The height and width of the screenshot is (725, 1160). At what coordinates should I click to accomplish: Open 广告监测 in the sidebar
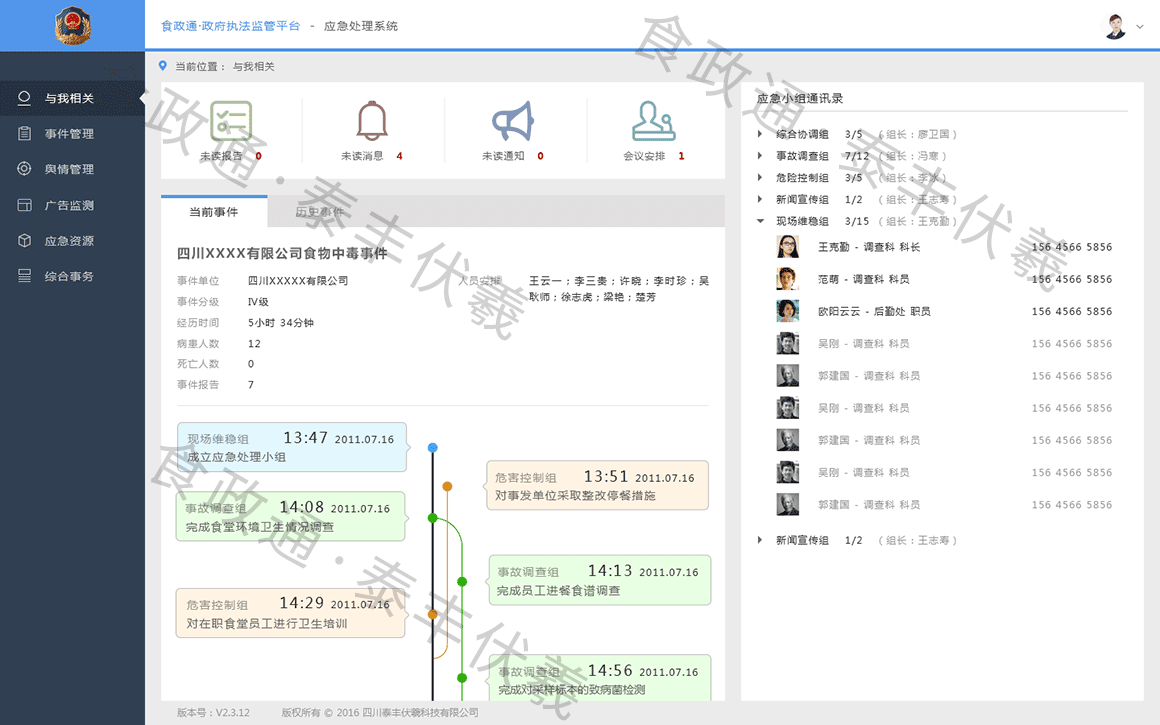[x=69, y=205]
